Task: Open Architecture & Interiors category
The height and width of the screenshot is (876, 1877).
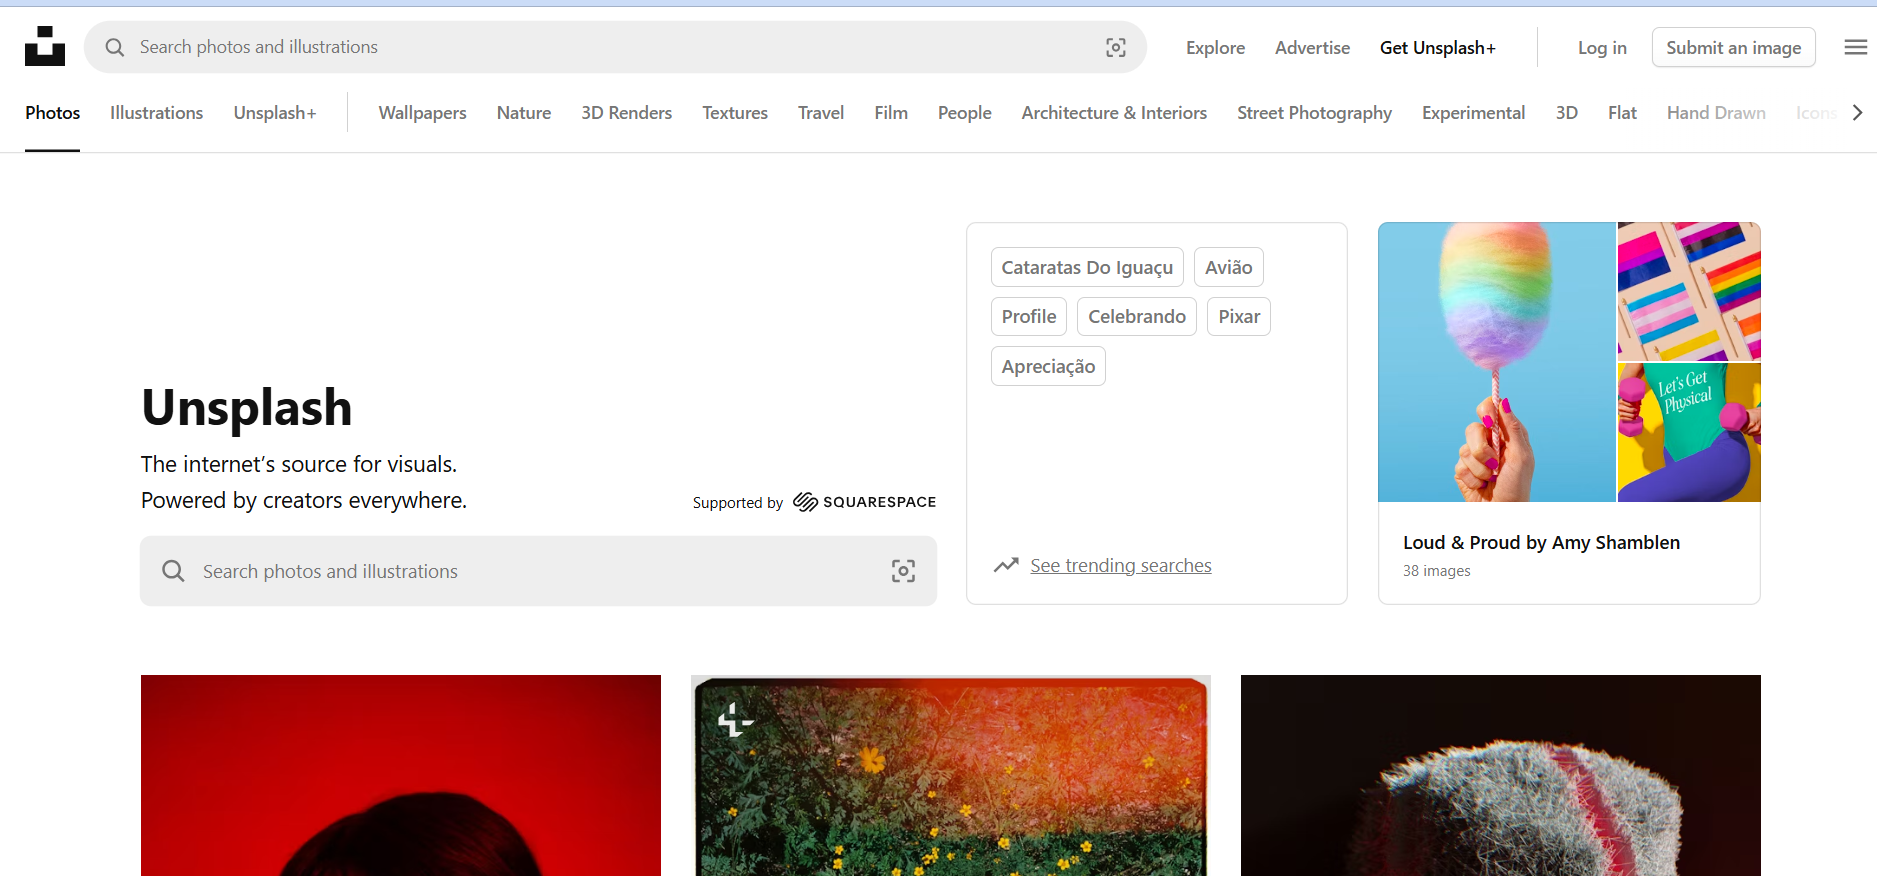Action: pyautogui.click(x=1114, y=113)
